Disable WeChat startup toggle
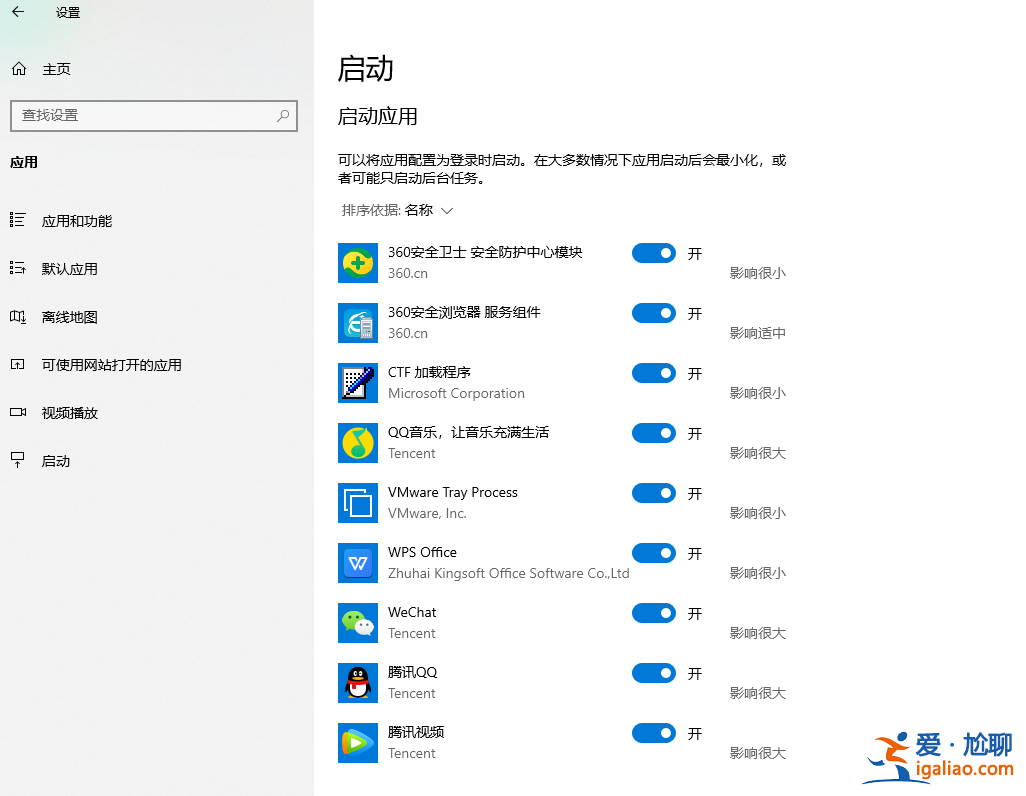This screenshot has height=796, width=1026. [x=653, y=613]
